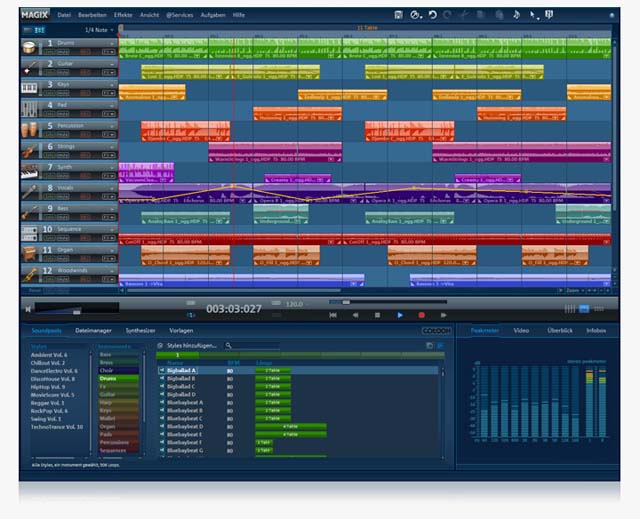The height and width of the screenshot is (519, 640).
Task: Click the save project icon in the toolbar
Action: pyautogui.click(x=399, y=15)
